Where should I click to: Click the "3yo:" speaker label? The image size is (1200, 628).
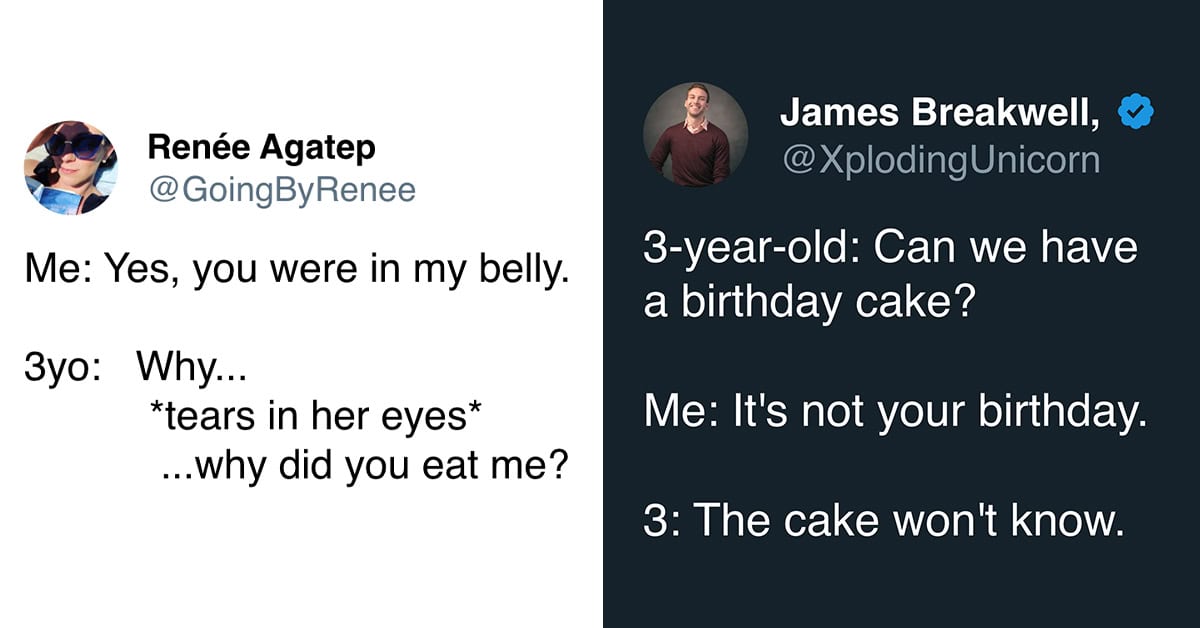coord(62,371)
